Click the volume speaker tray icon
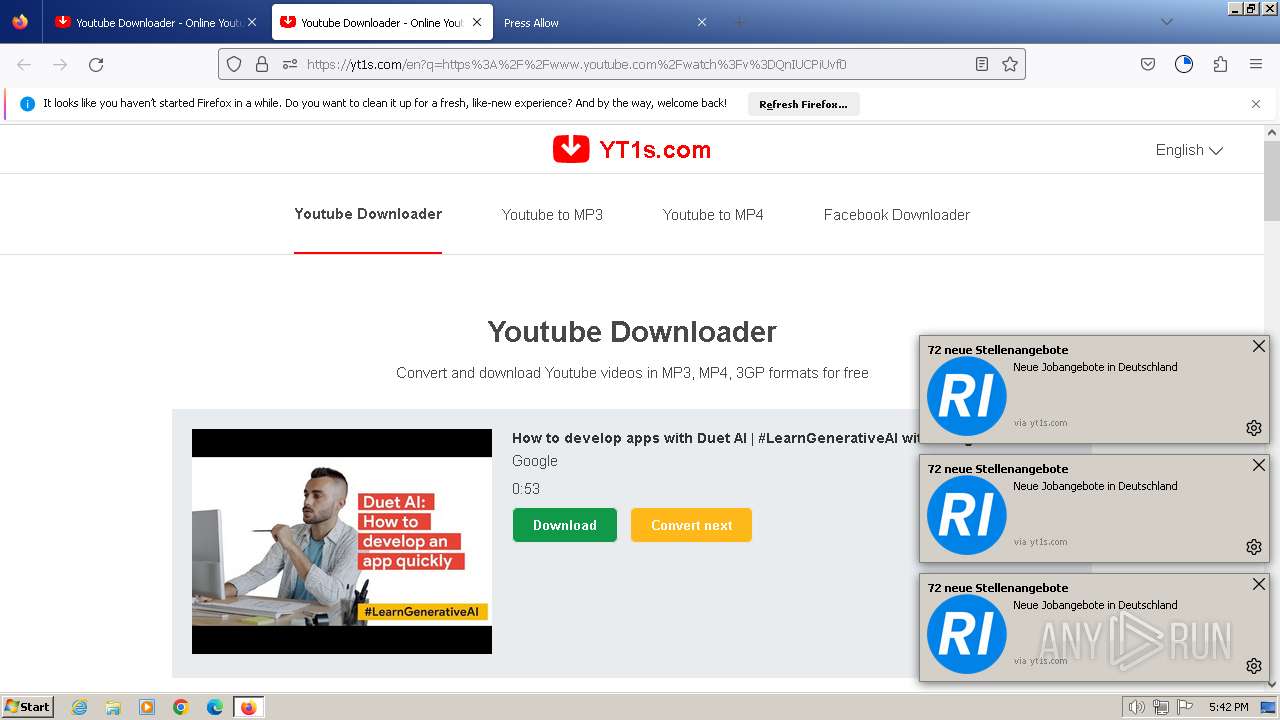The width and height of the screenshot is (1280, 720). click(1136, 707)
